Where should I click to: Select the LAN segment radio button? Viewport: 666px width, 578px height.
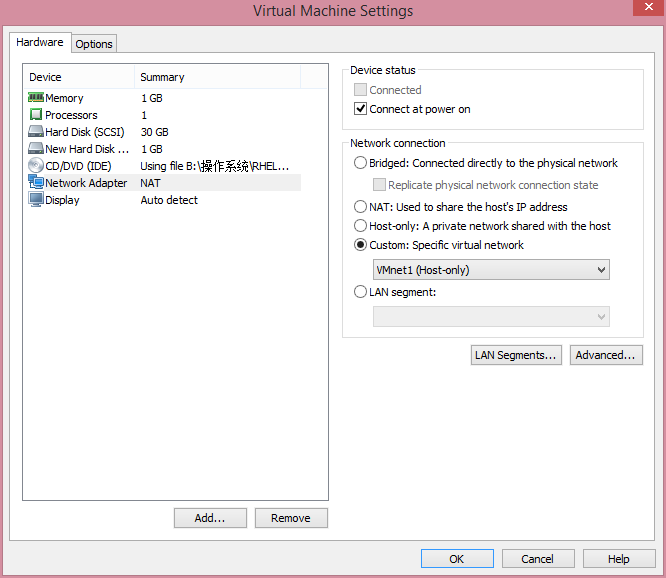tap(360, 292)
